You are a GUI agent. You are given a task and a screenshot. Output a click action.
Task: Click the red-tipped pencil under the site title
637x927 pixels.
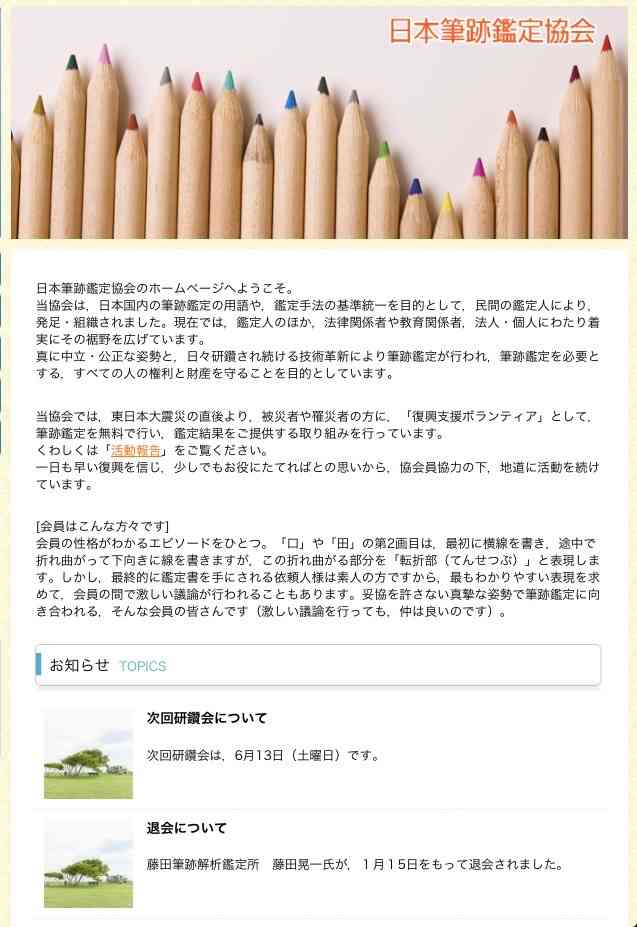[x=607, y=136]
